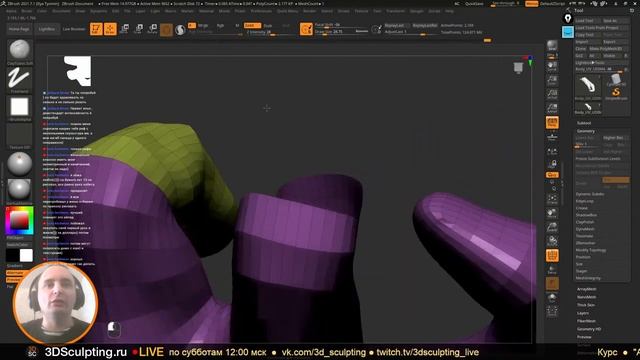The image size is (640, 360).
Task: Expand the NanoMesh section
Action: pos(587,297)
